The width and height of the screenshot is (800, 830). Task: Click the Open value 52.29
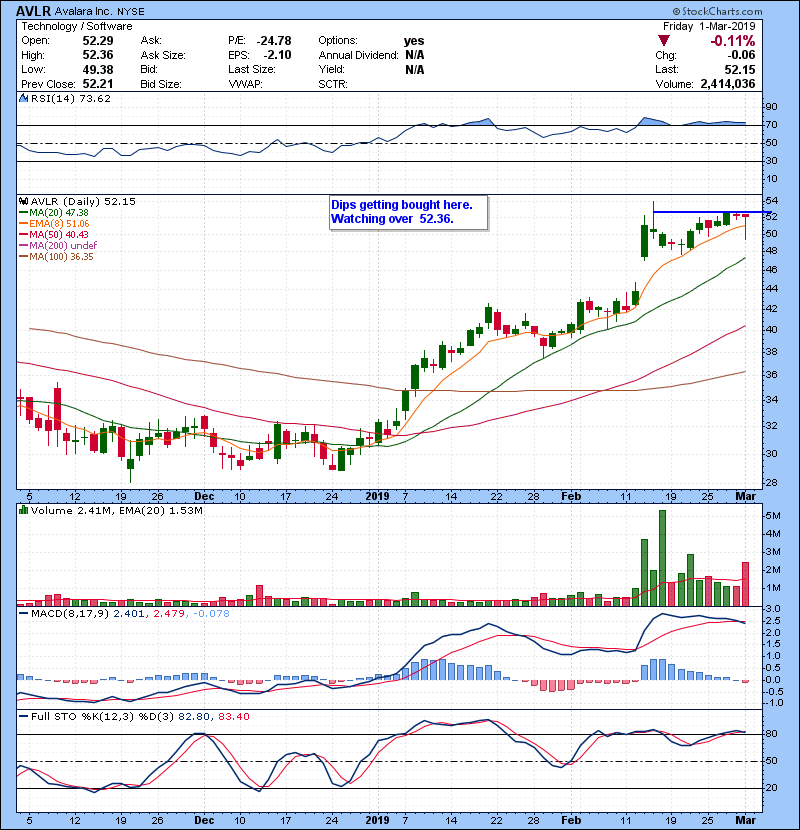(97, 41)
